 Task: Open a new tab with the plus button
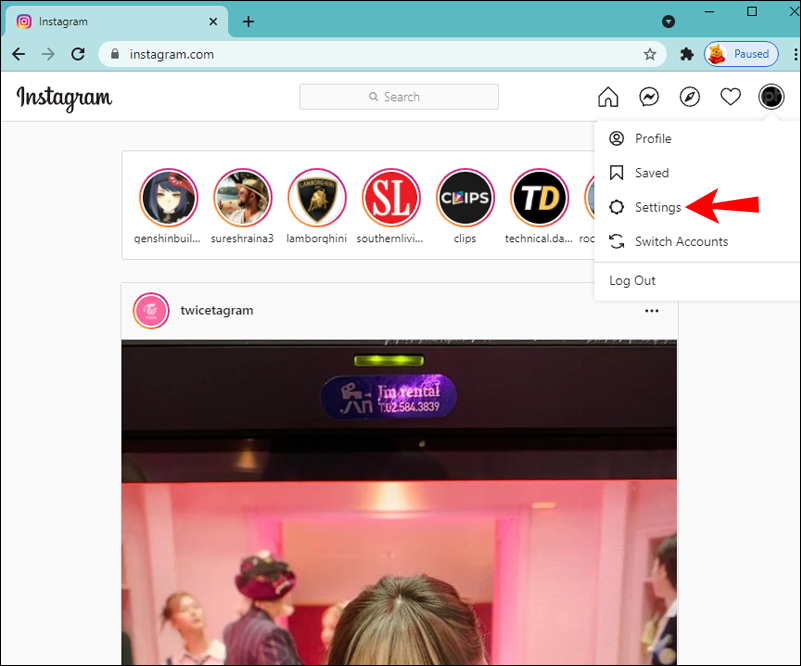248,21
